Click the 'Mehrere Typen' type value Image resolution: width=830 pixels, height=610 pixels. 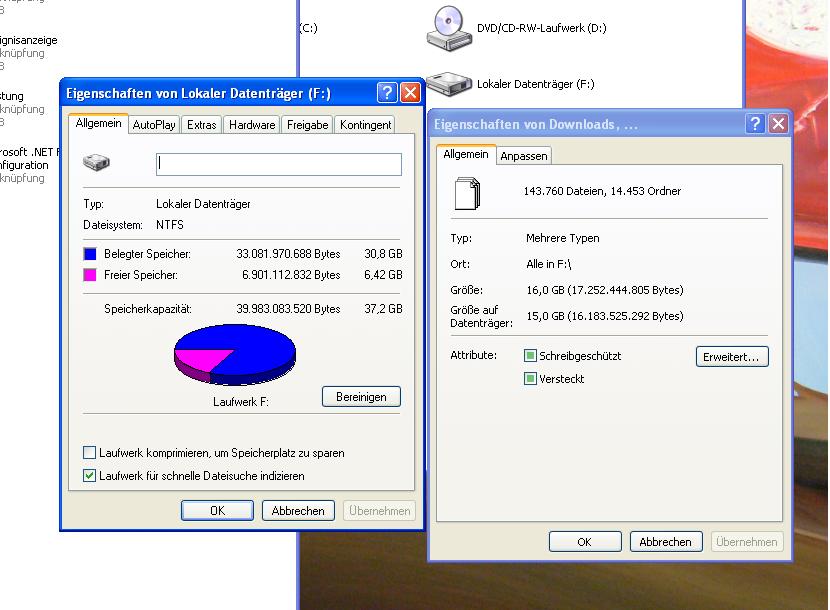[x=563, y=238]
